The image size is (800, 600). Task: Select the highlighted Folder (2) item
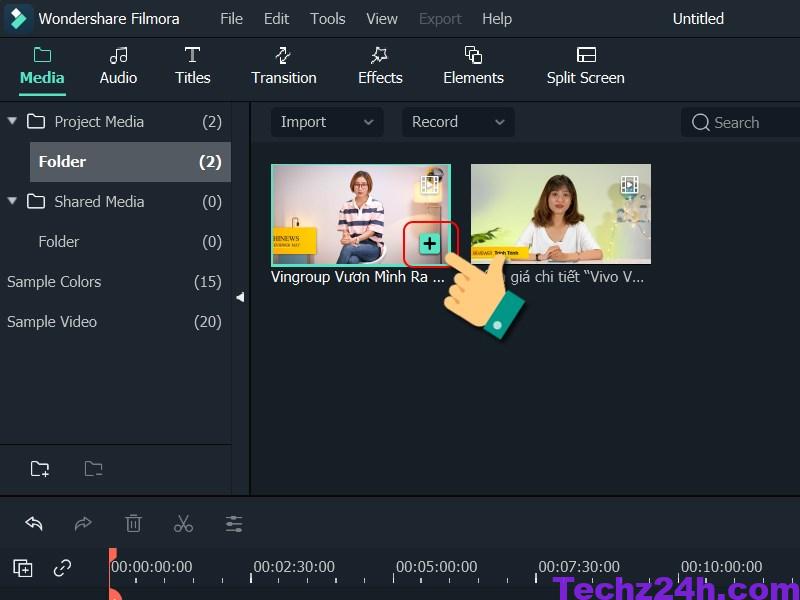[130, 162]
